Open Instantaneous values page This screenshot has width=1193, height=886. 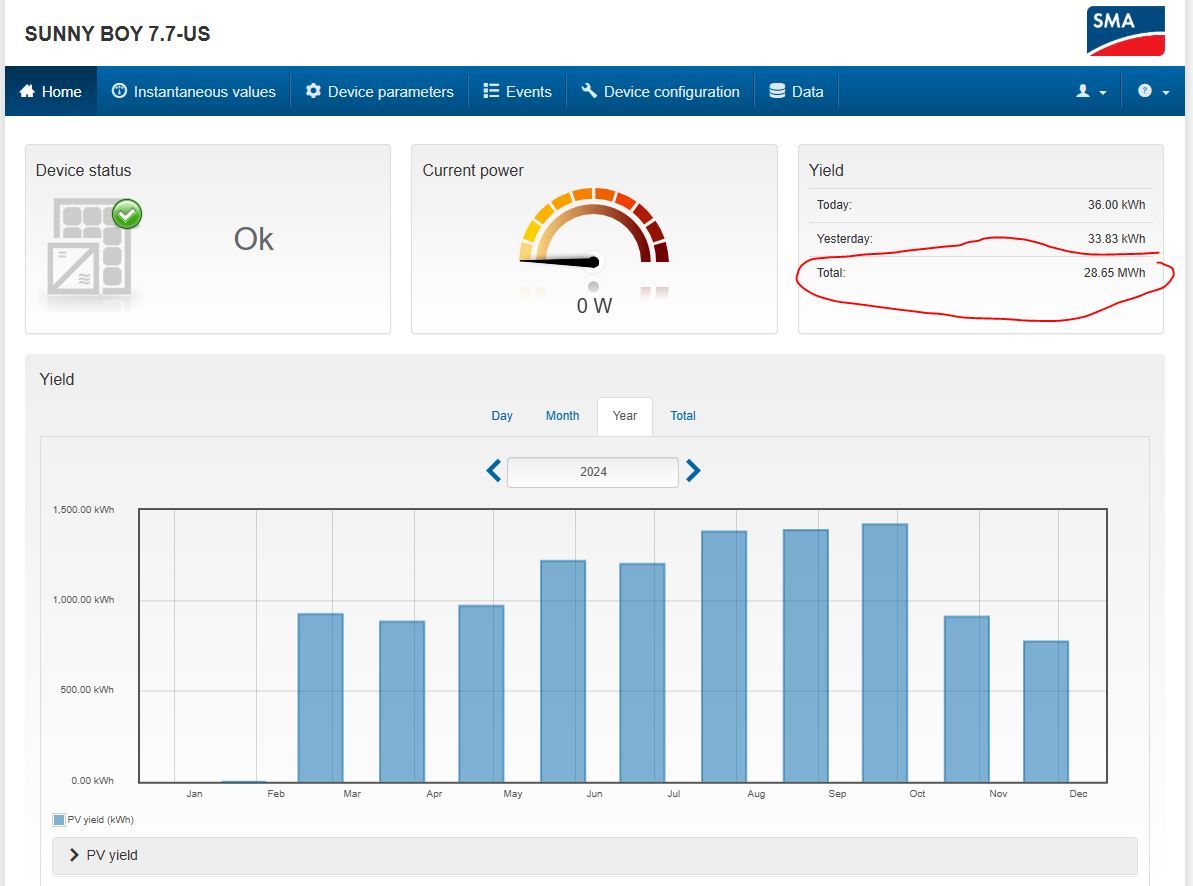pyautogui.click(x=194, y=91)
